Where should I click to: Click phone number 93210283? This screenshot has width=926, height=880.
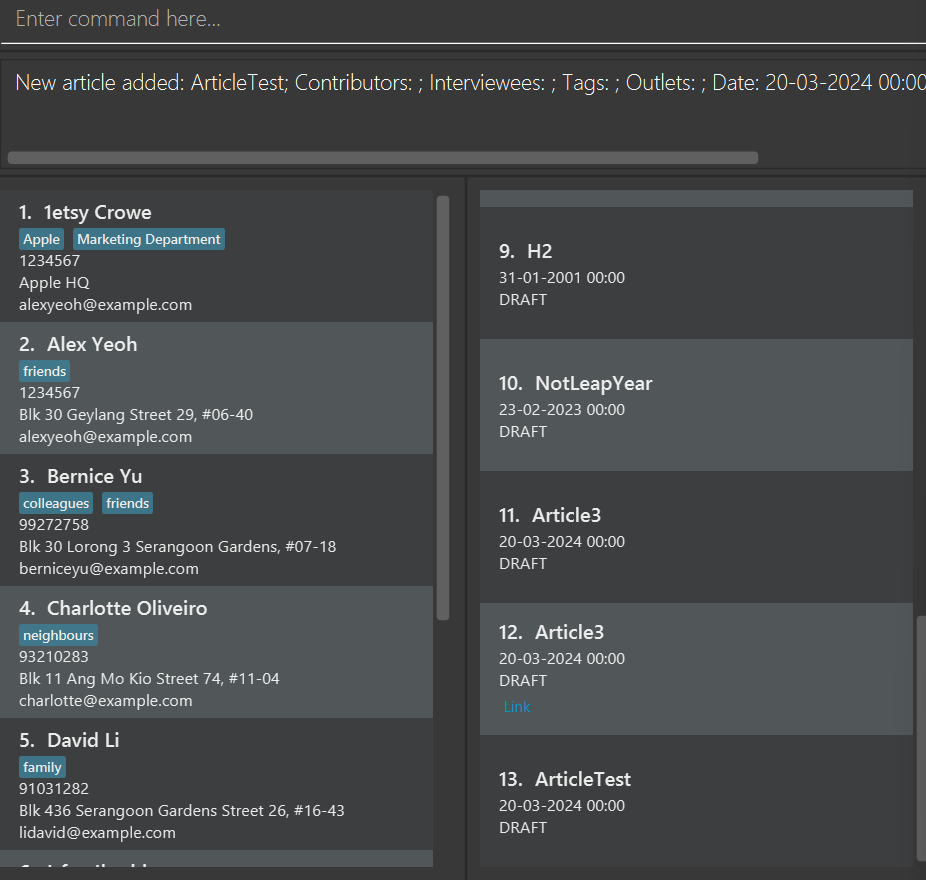(x=54, y=657)
